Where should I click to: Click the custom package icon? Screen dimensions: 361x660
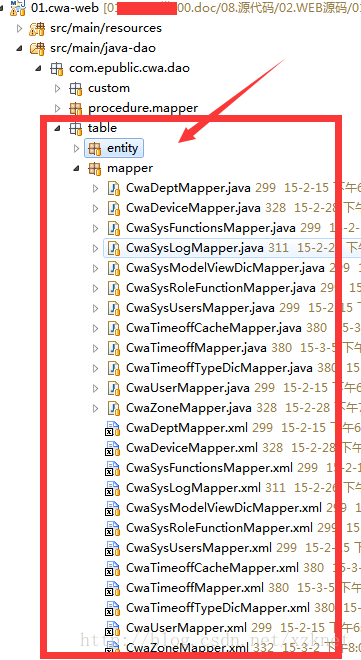point(75,88)
